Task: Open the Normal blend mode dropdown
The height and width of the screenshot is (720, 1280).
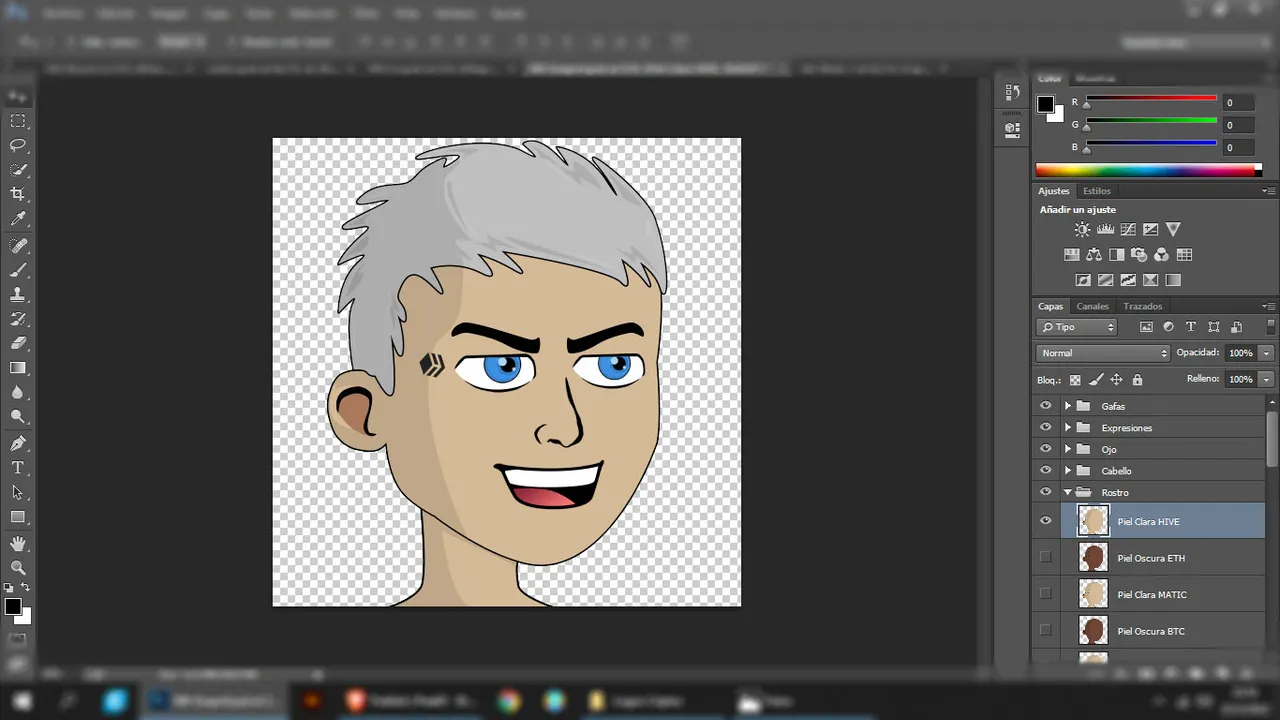Action: pos(1103,353)
